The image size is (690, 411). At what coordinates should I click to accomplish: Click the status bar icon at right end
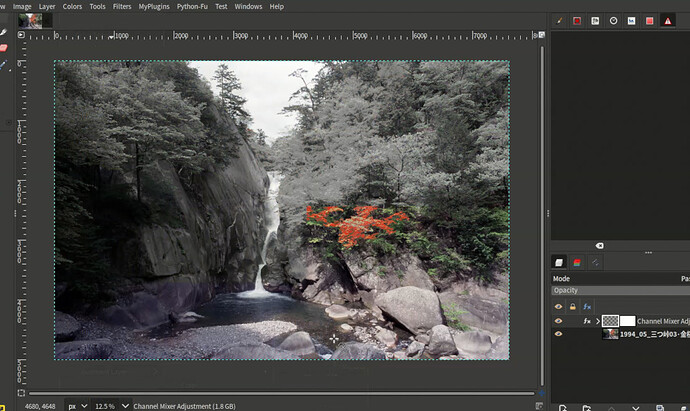click(x=539, y=406)
